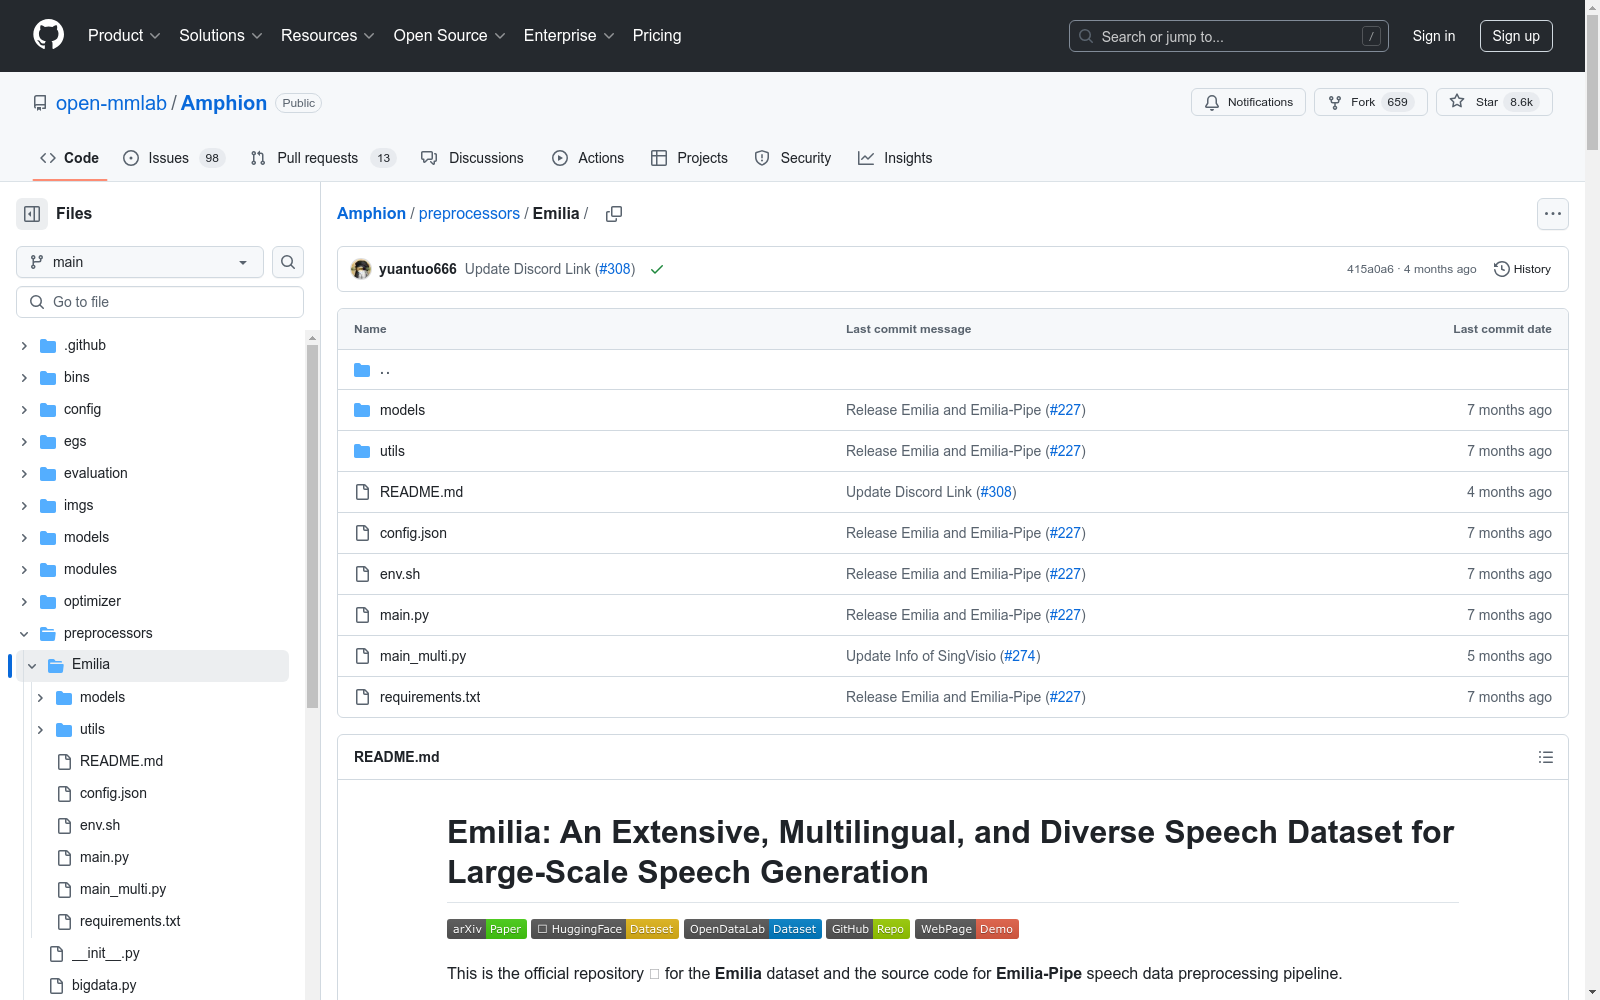Collapse the file tree side panel icon
This screenshot has width=1600, height=1000.
click(x=32, y=214)
